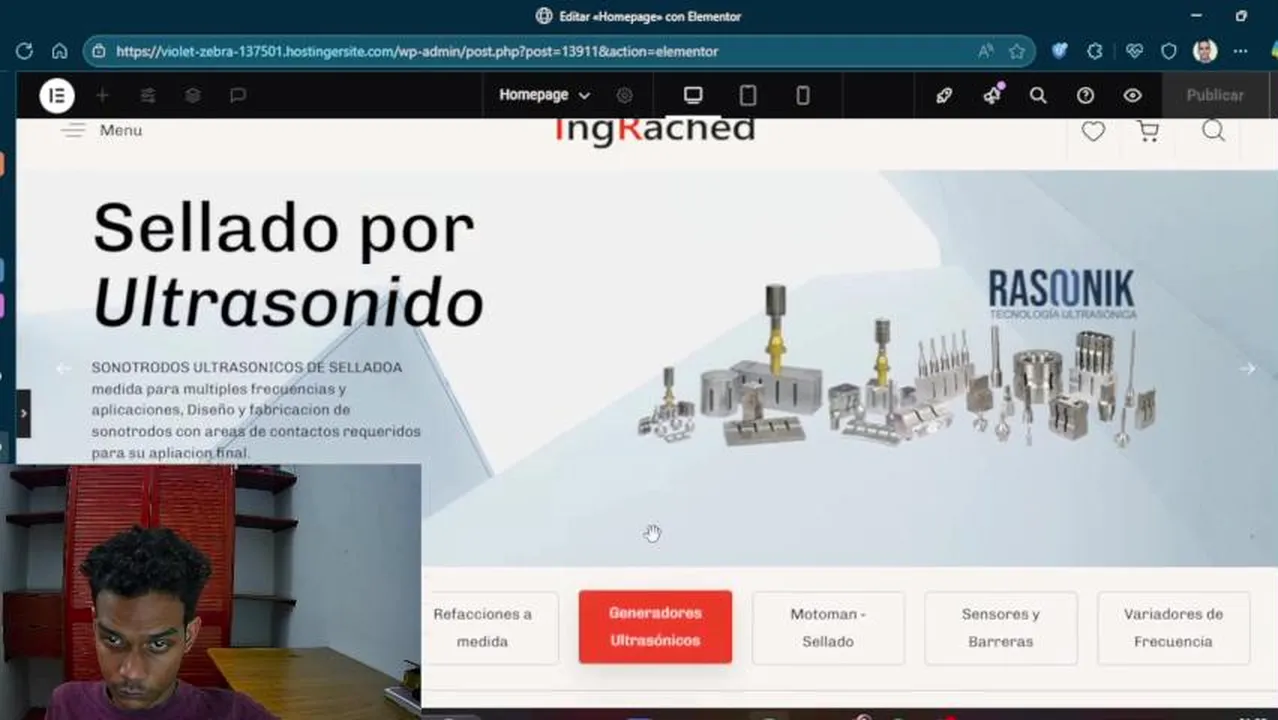This screenshot has width=1278, height=720.
Task: Open the heart-pulse browser icon next to extensions
Action: (x=1134, y=51)
